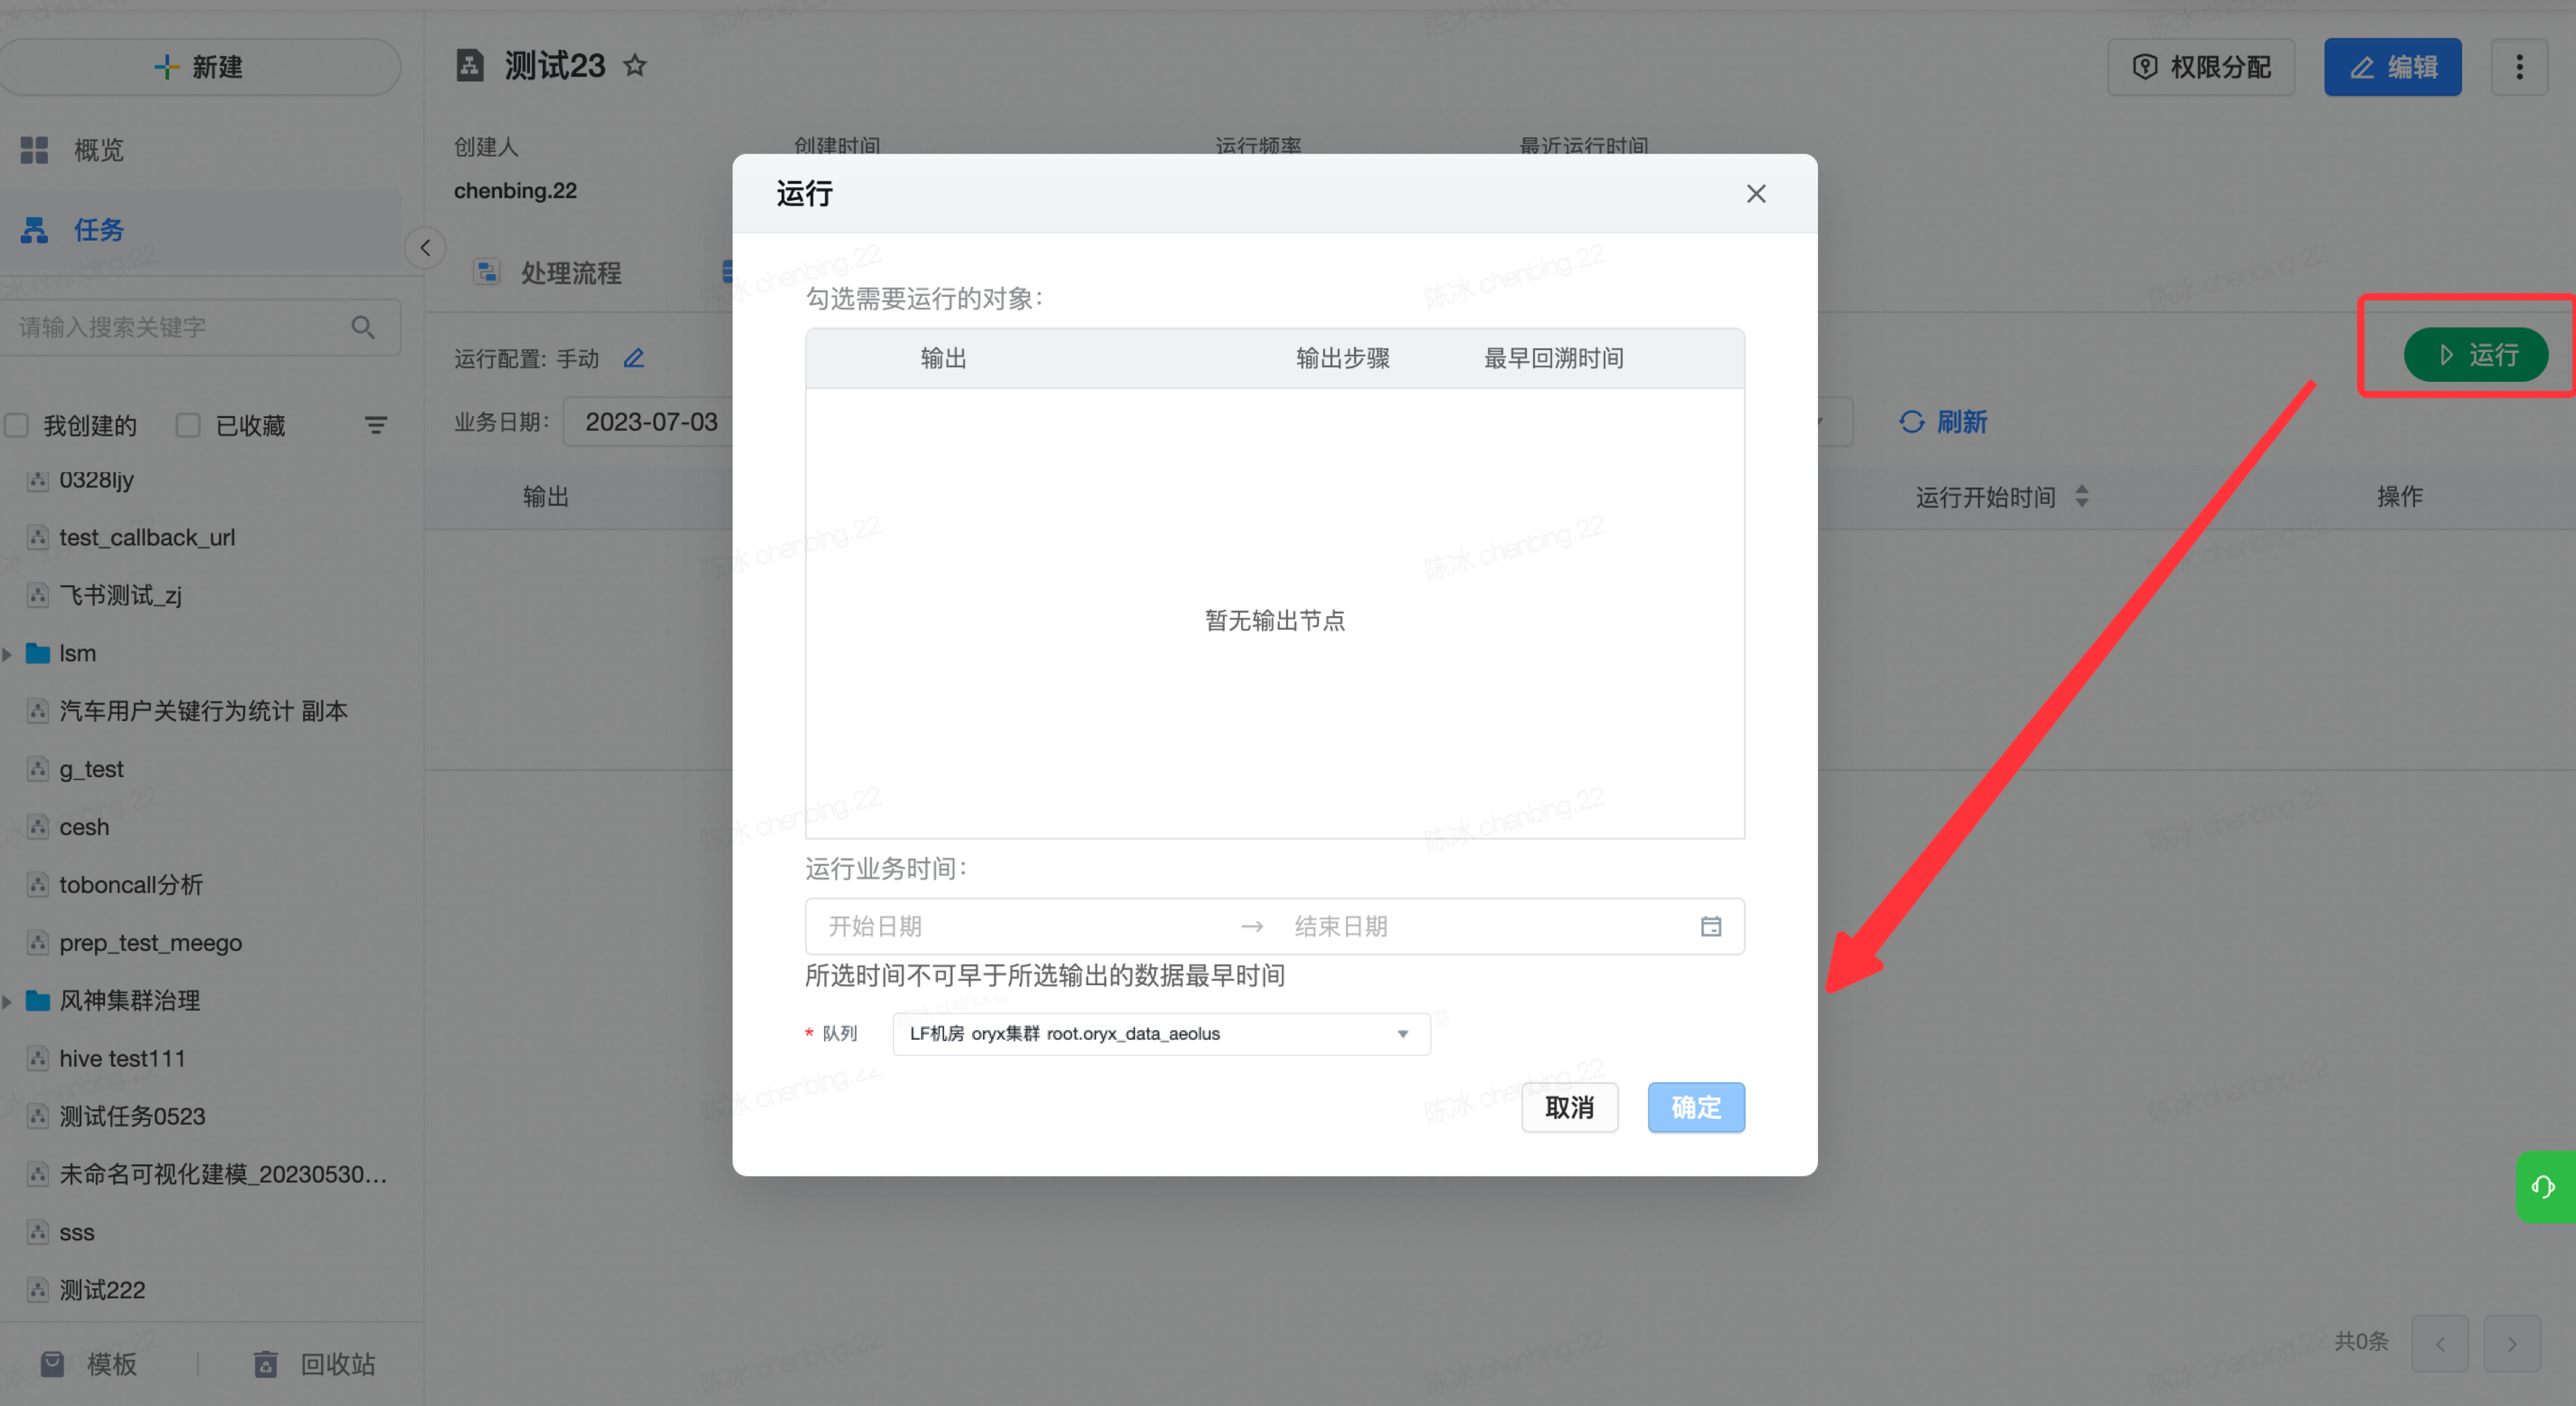Click the 风神集群治理 folder icon
This screenshot has width=2576, height=1406.
click(x=38, y=1000)
